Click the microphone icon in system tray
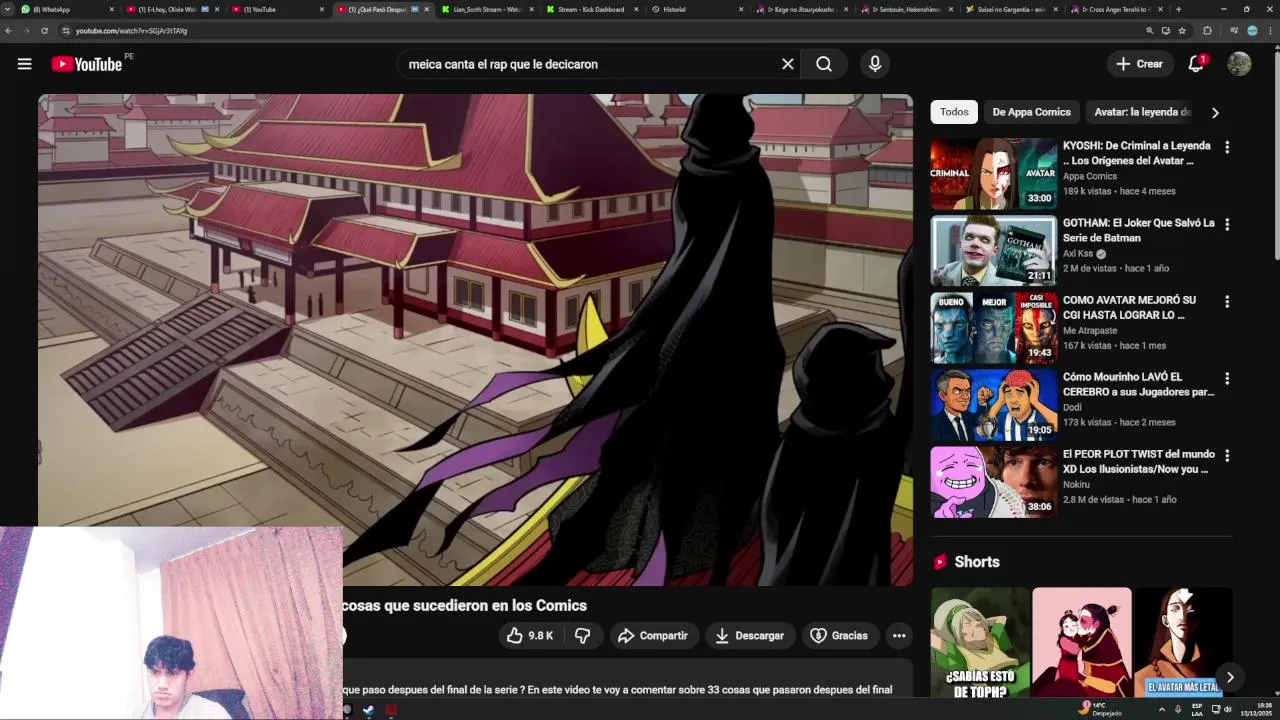Image resolution: width=1280 pixels, height=720 pixels. tap(1177, 709)
